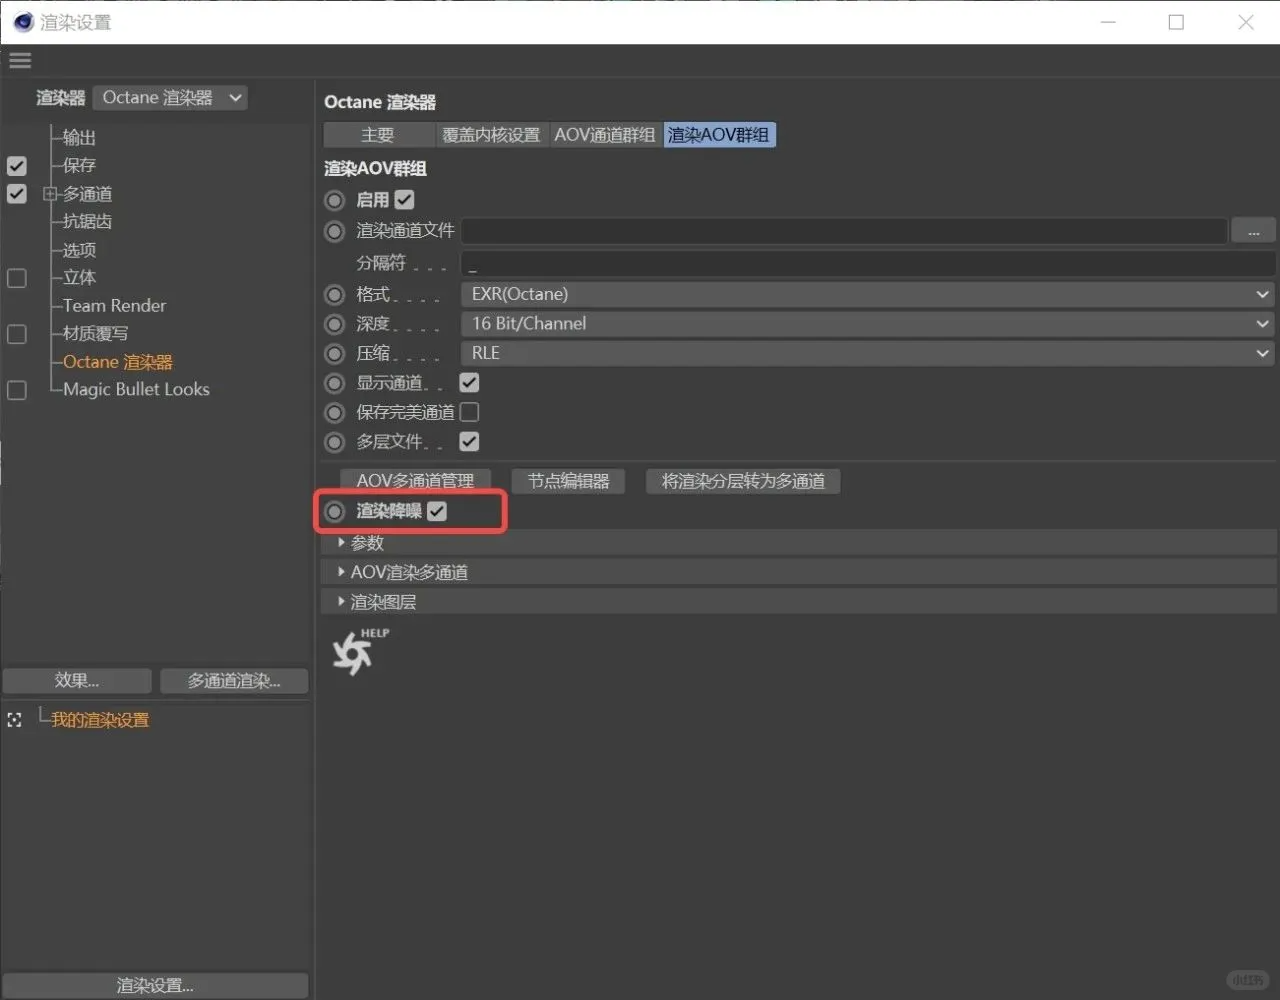
Task: Click the 我的渲染设置 target icon
Action: tap(15, 720)
